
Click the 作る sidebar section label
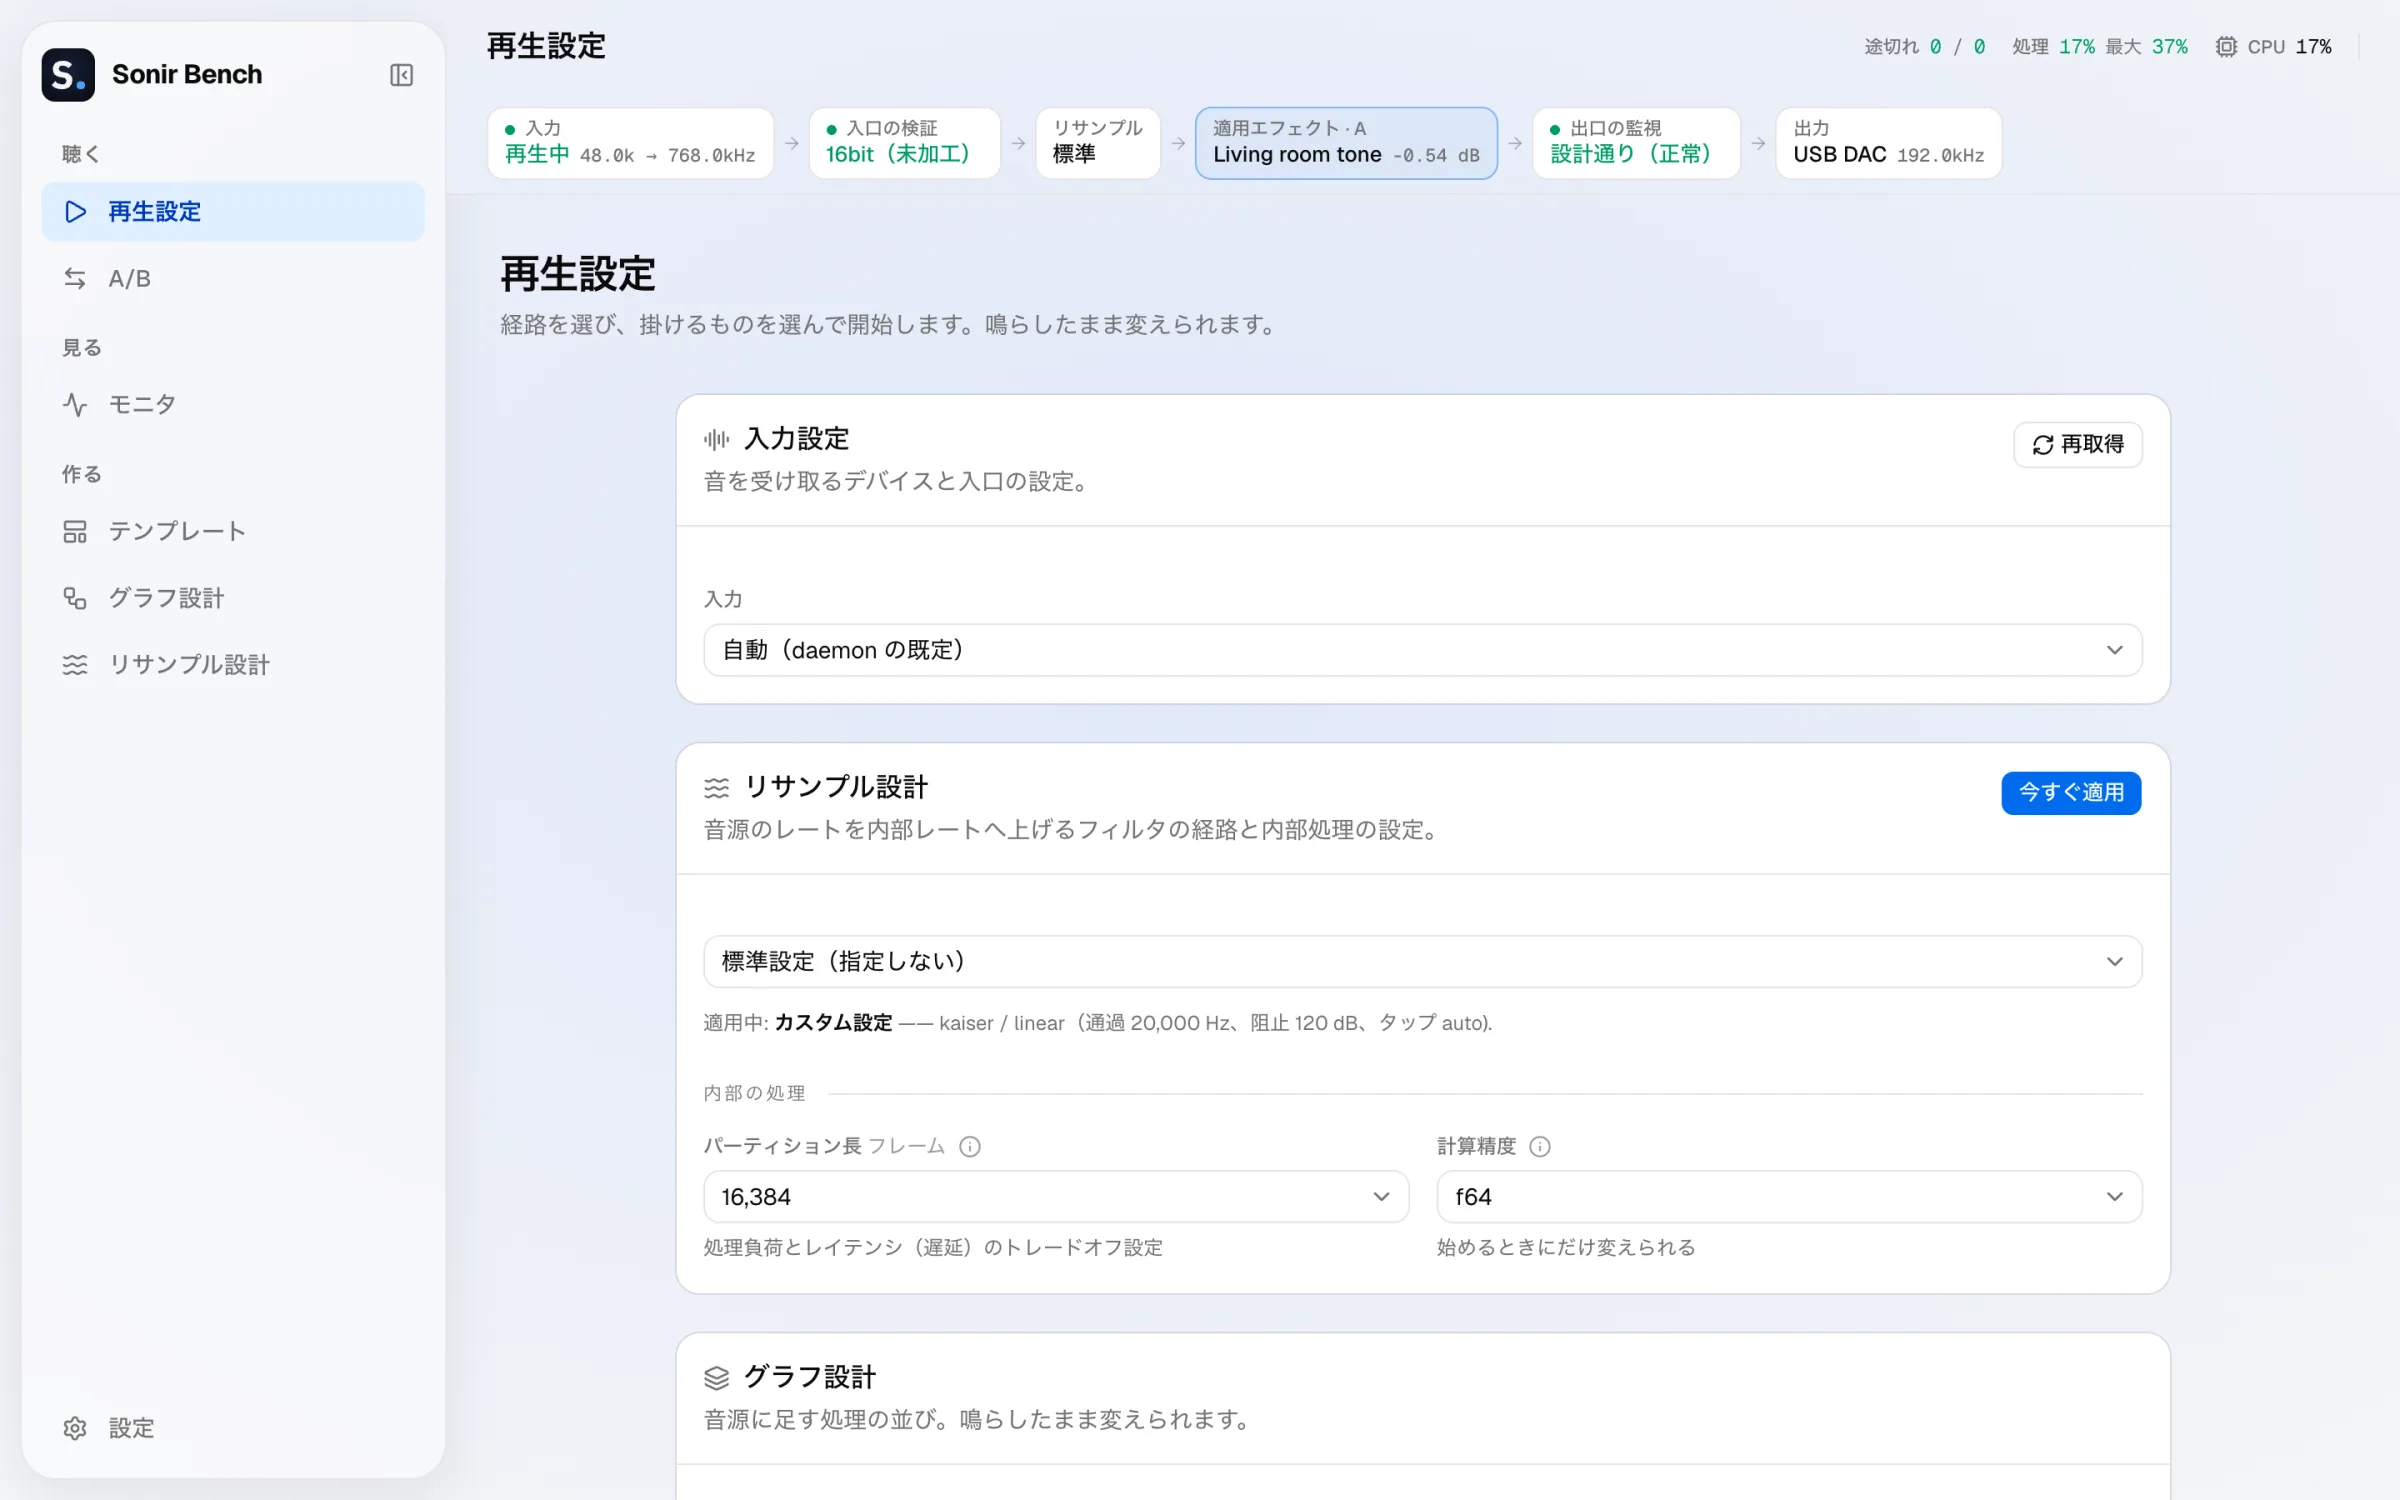coord(82,474)
